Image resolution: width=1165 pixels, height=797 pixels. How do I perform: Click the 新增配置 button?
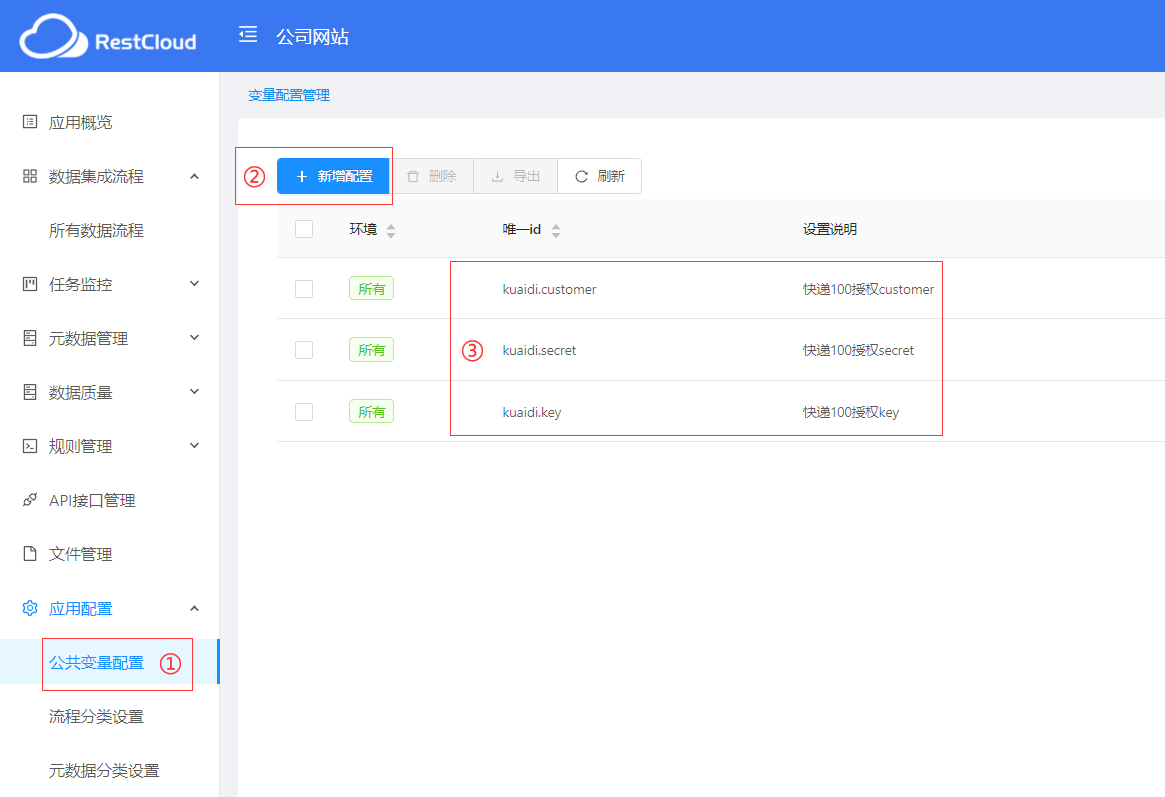(333, 176)
